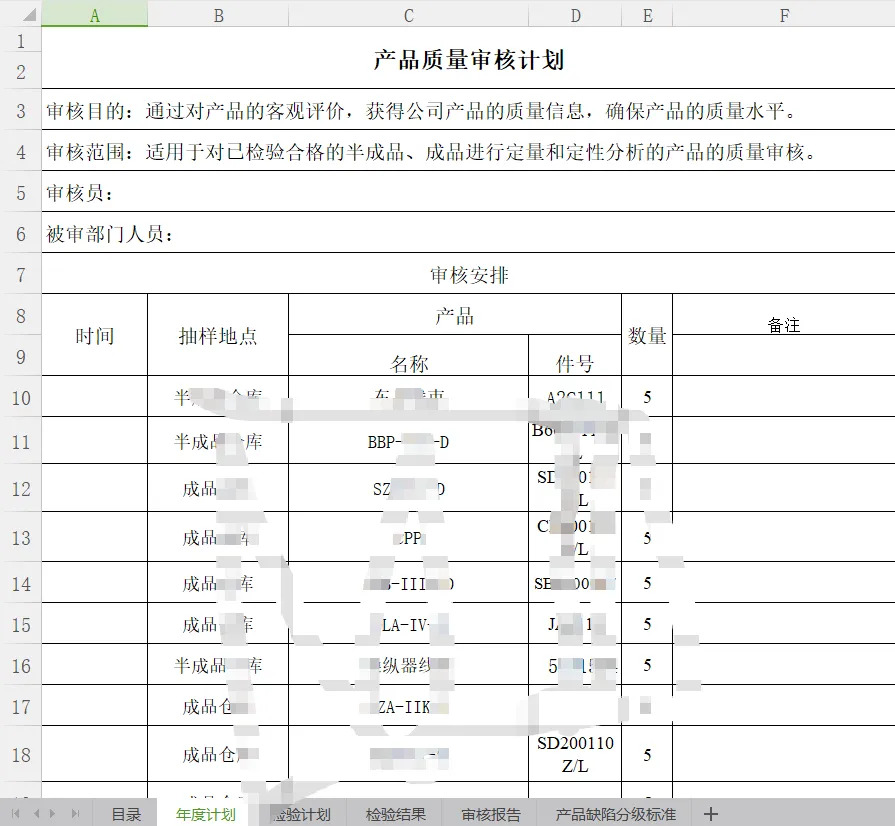Select row 3 header
This screenshot has height=826, width=895.
coord(21,110)
